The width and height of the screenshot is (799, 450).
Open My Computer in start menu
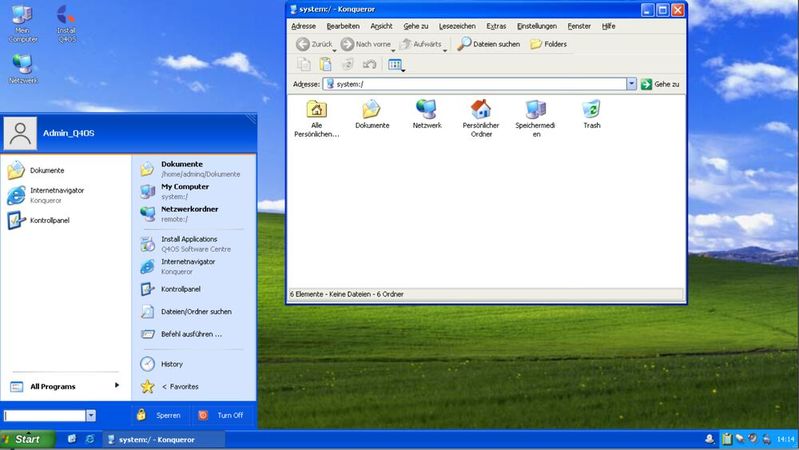click(194, 191)
